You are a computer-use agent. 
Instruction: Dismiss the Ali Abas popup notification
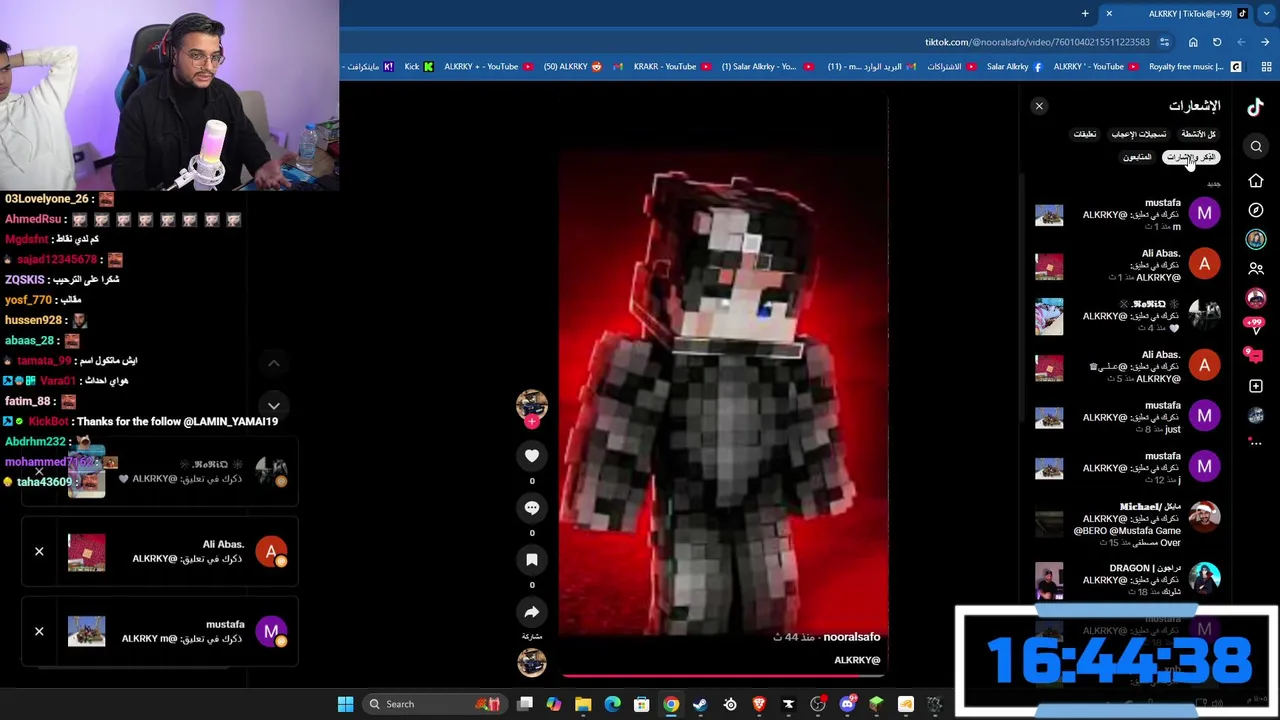[39, 552]
